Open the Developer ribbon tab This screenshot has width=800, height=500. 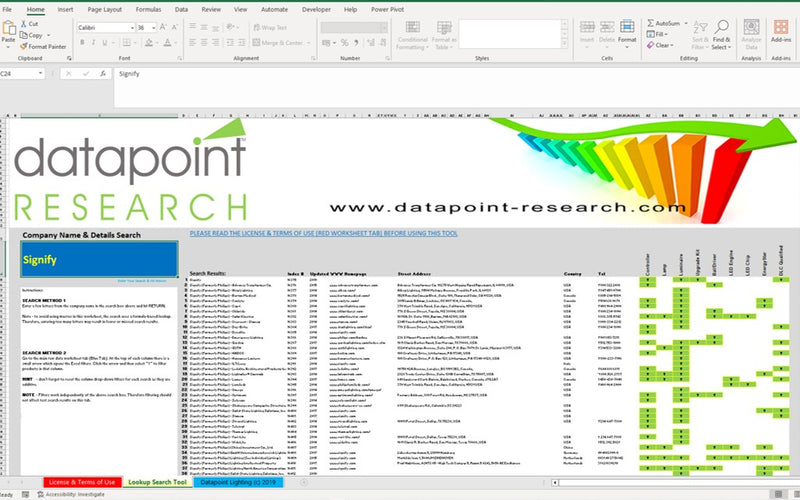click(316, 9)
